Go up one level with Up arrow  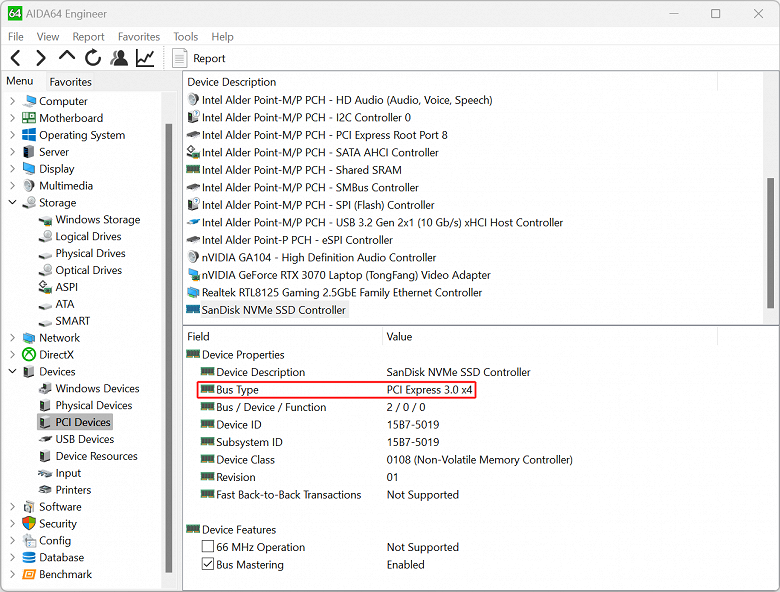coord(67,57)
